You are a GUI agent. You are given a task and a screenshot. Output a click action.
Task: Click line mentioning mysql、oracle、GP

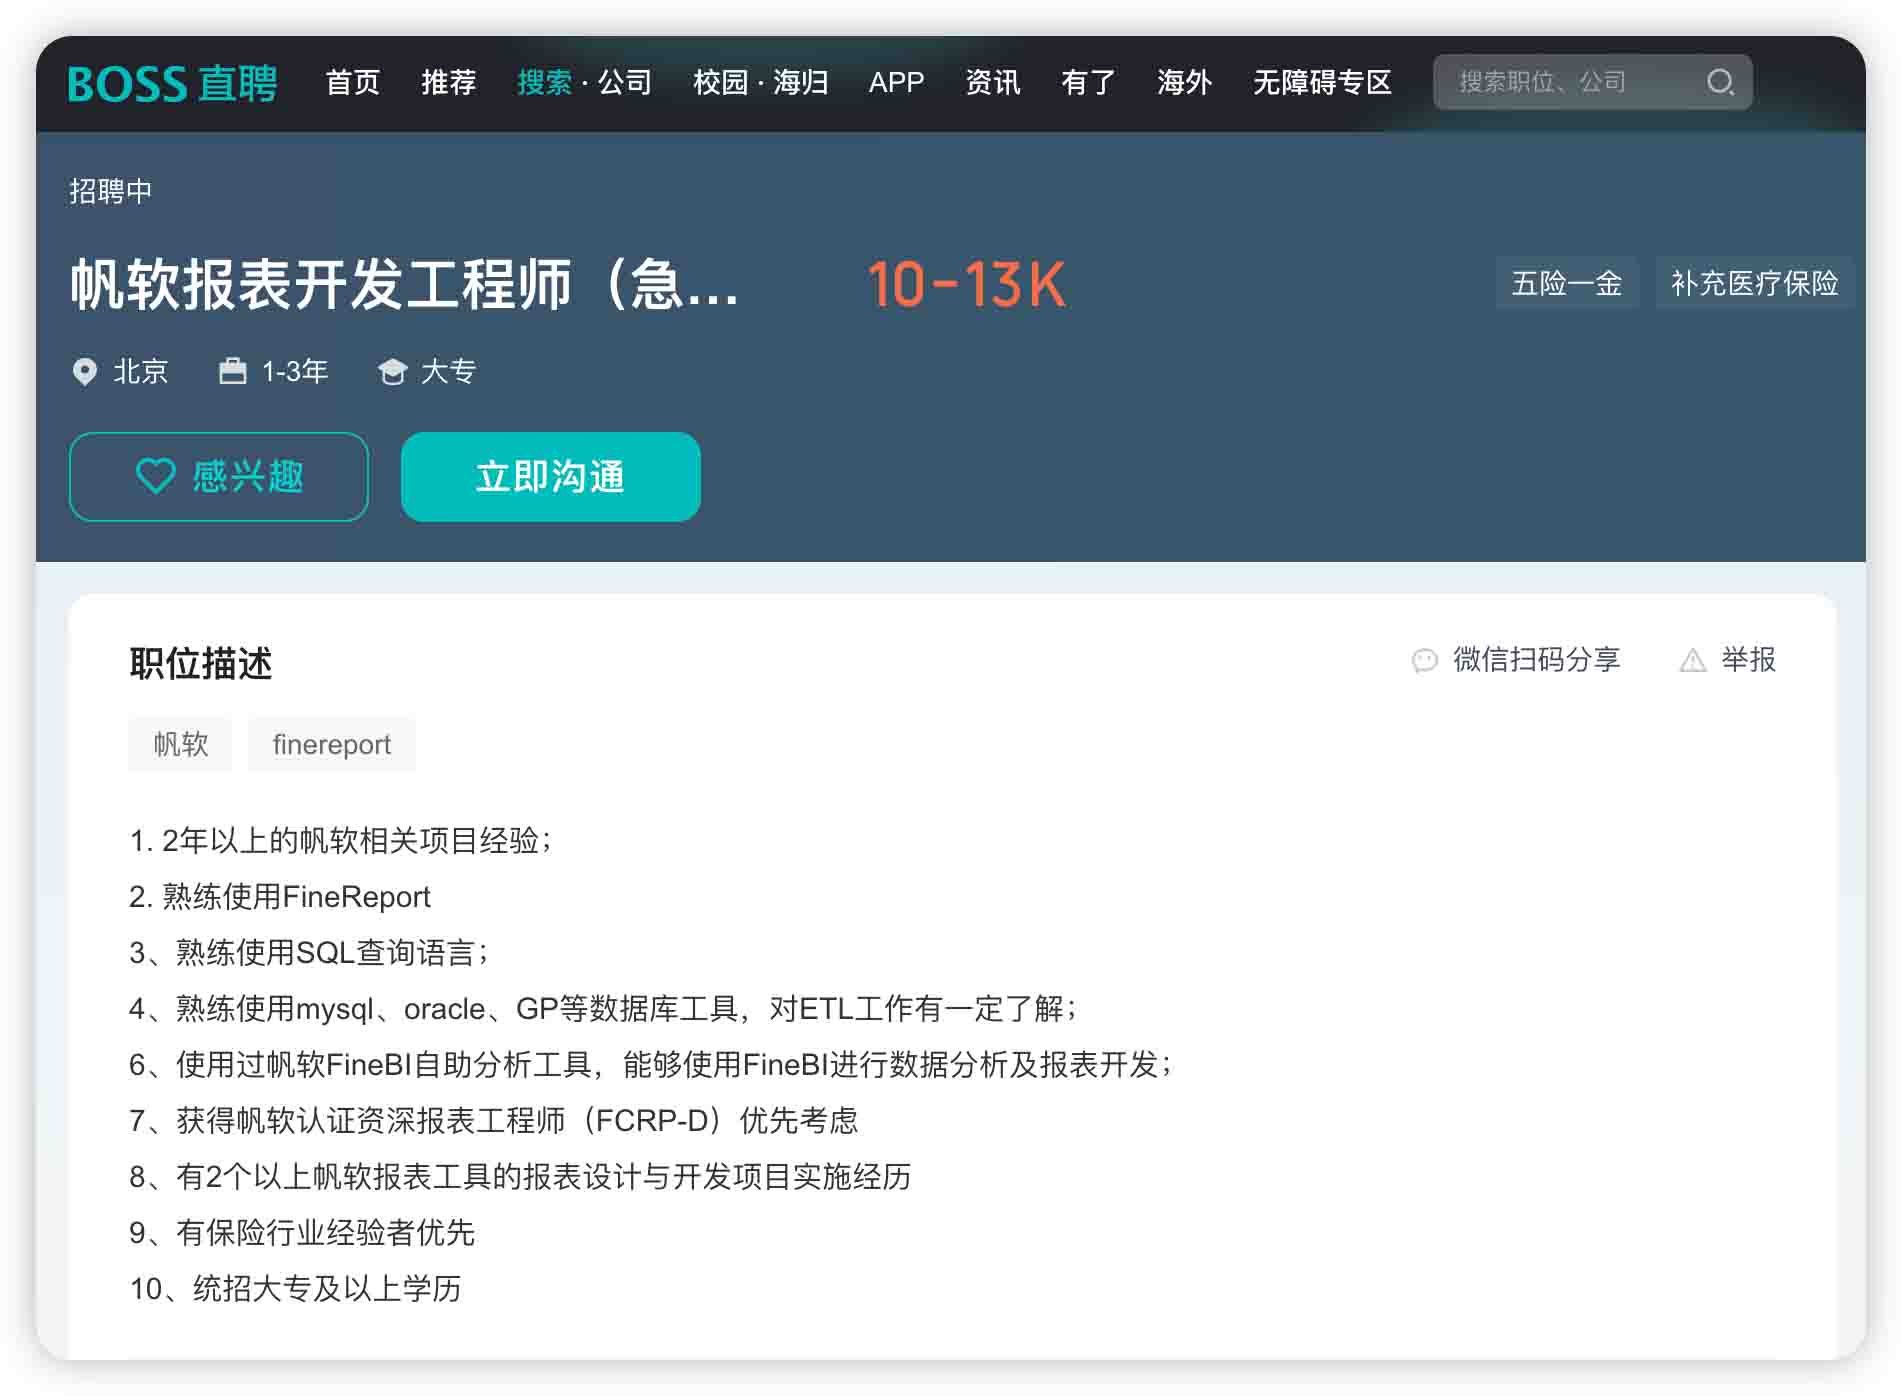(x=603, y=1008)
